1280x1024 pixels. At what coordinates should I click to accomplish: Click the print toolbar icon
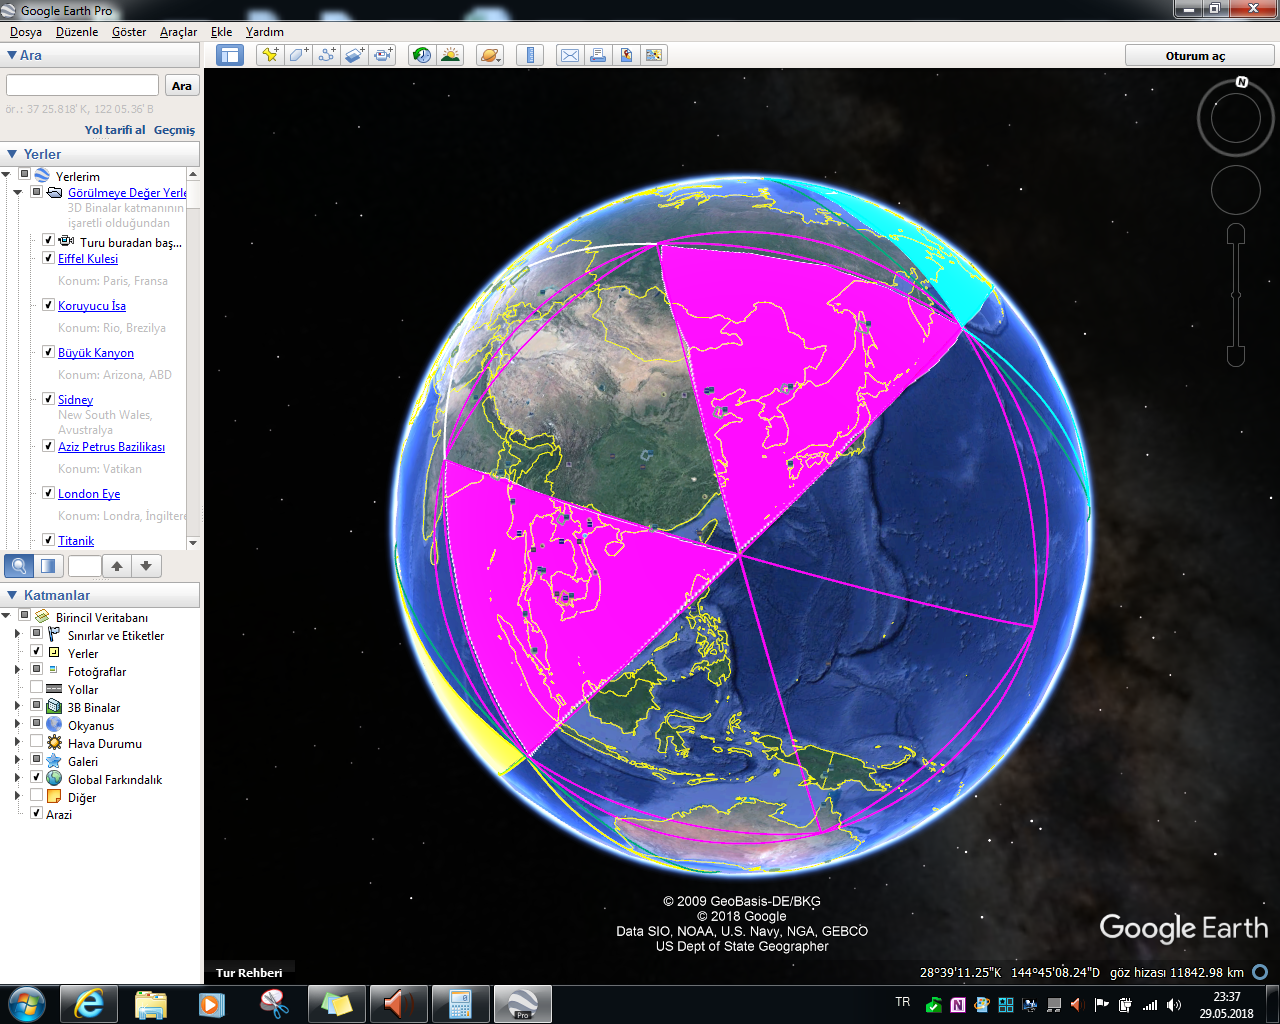click(x=598, y=55)
